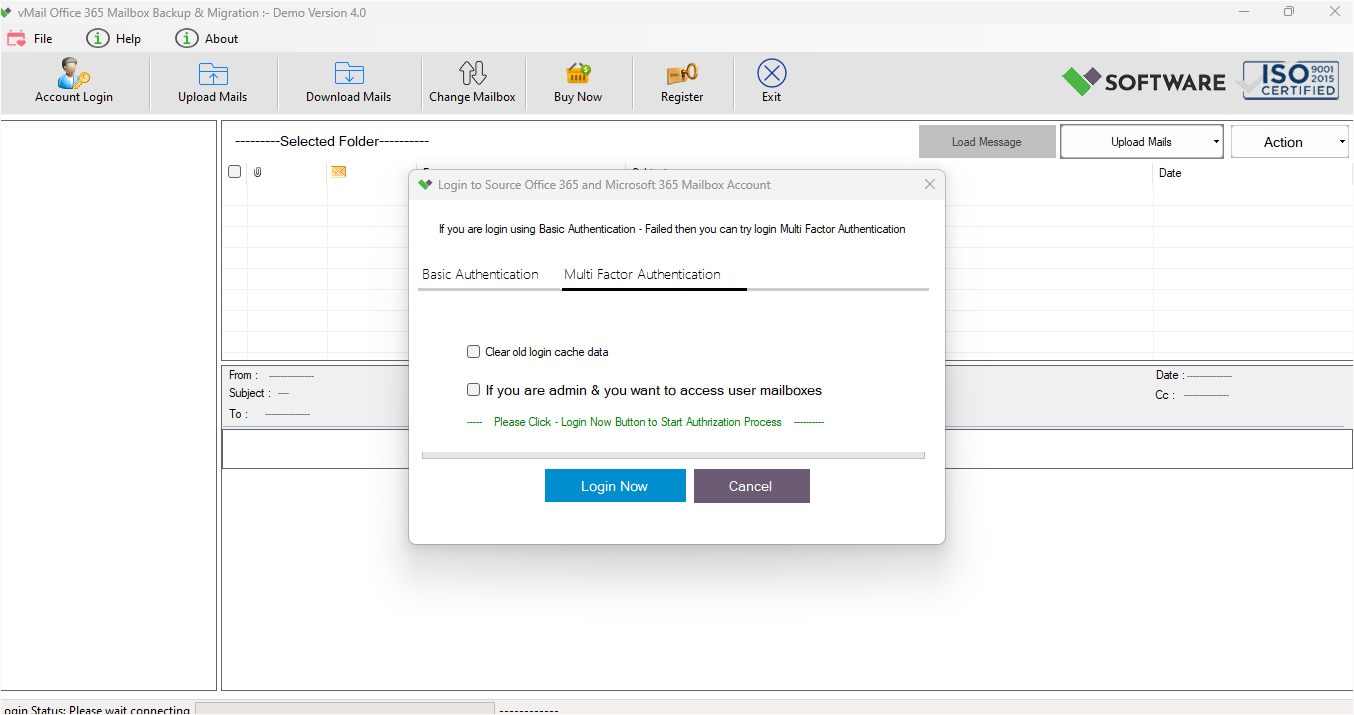The width and height of the screenshot is (1354, 715).
Task: Select the Change Mailbox icon
Action: pyautogui.click(x=472, y=73)
